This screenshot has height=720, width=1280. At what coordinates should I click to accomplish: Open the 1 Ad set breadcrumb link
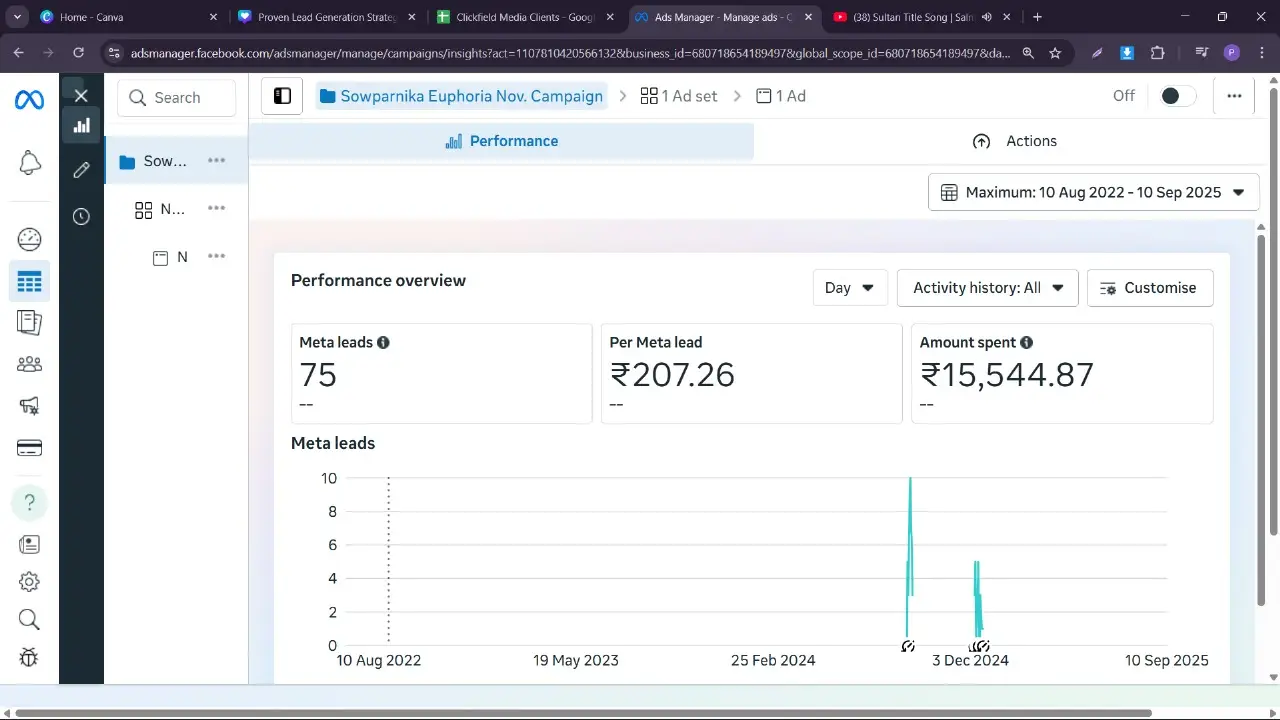click(679, 96)
